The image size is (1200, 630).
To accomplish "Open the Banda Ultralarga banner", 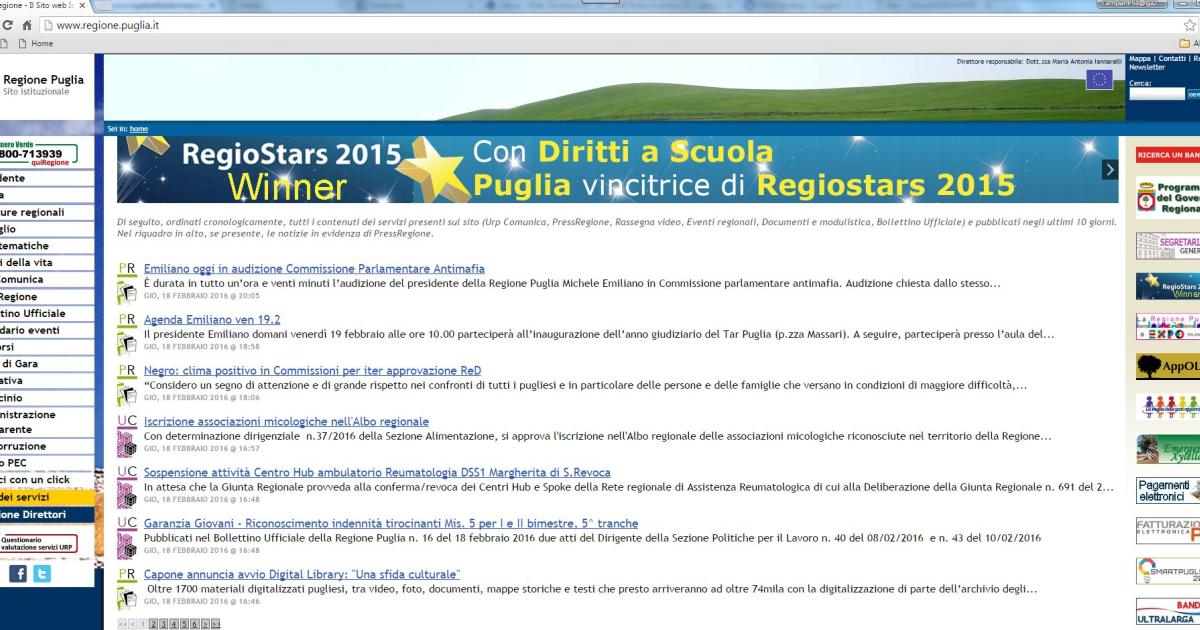I will point(1168,611).
